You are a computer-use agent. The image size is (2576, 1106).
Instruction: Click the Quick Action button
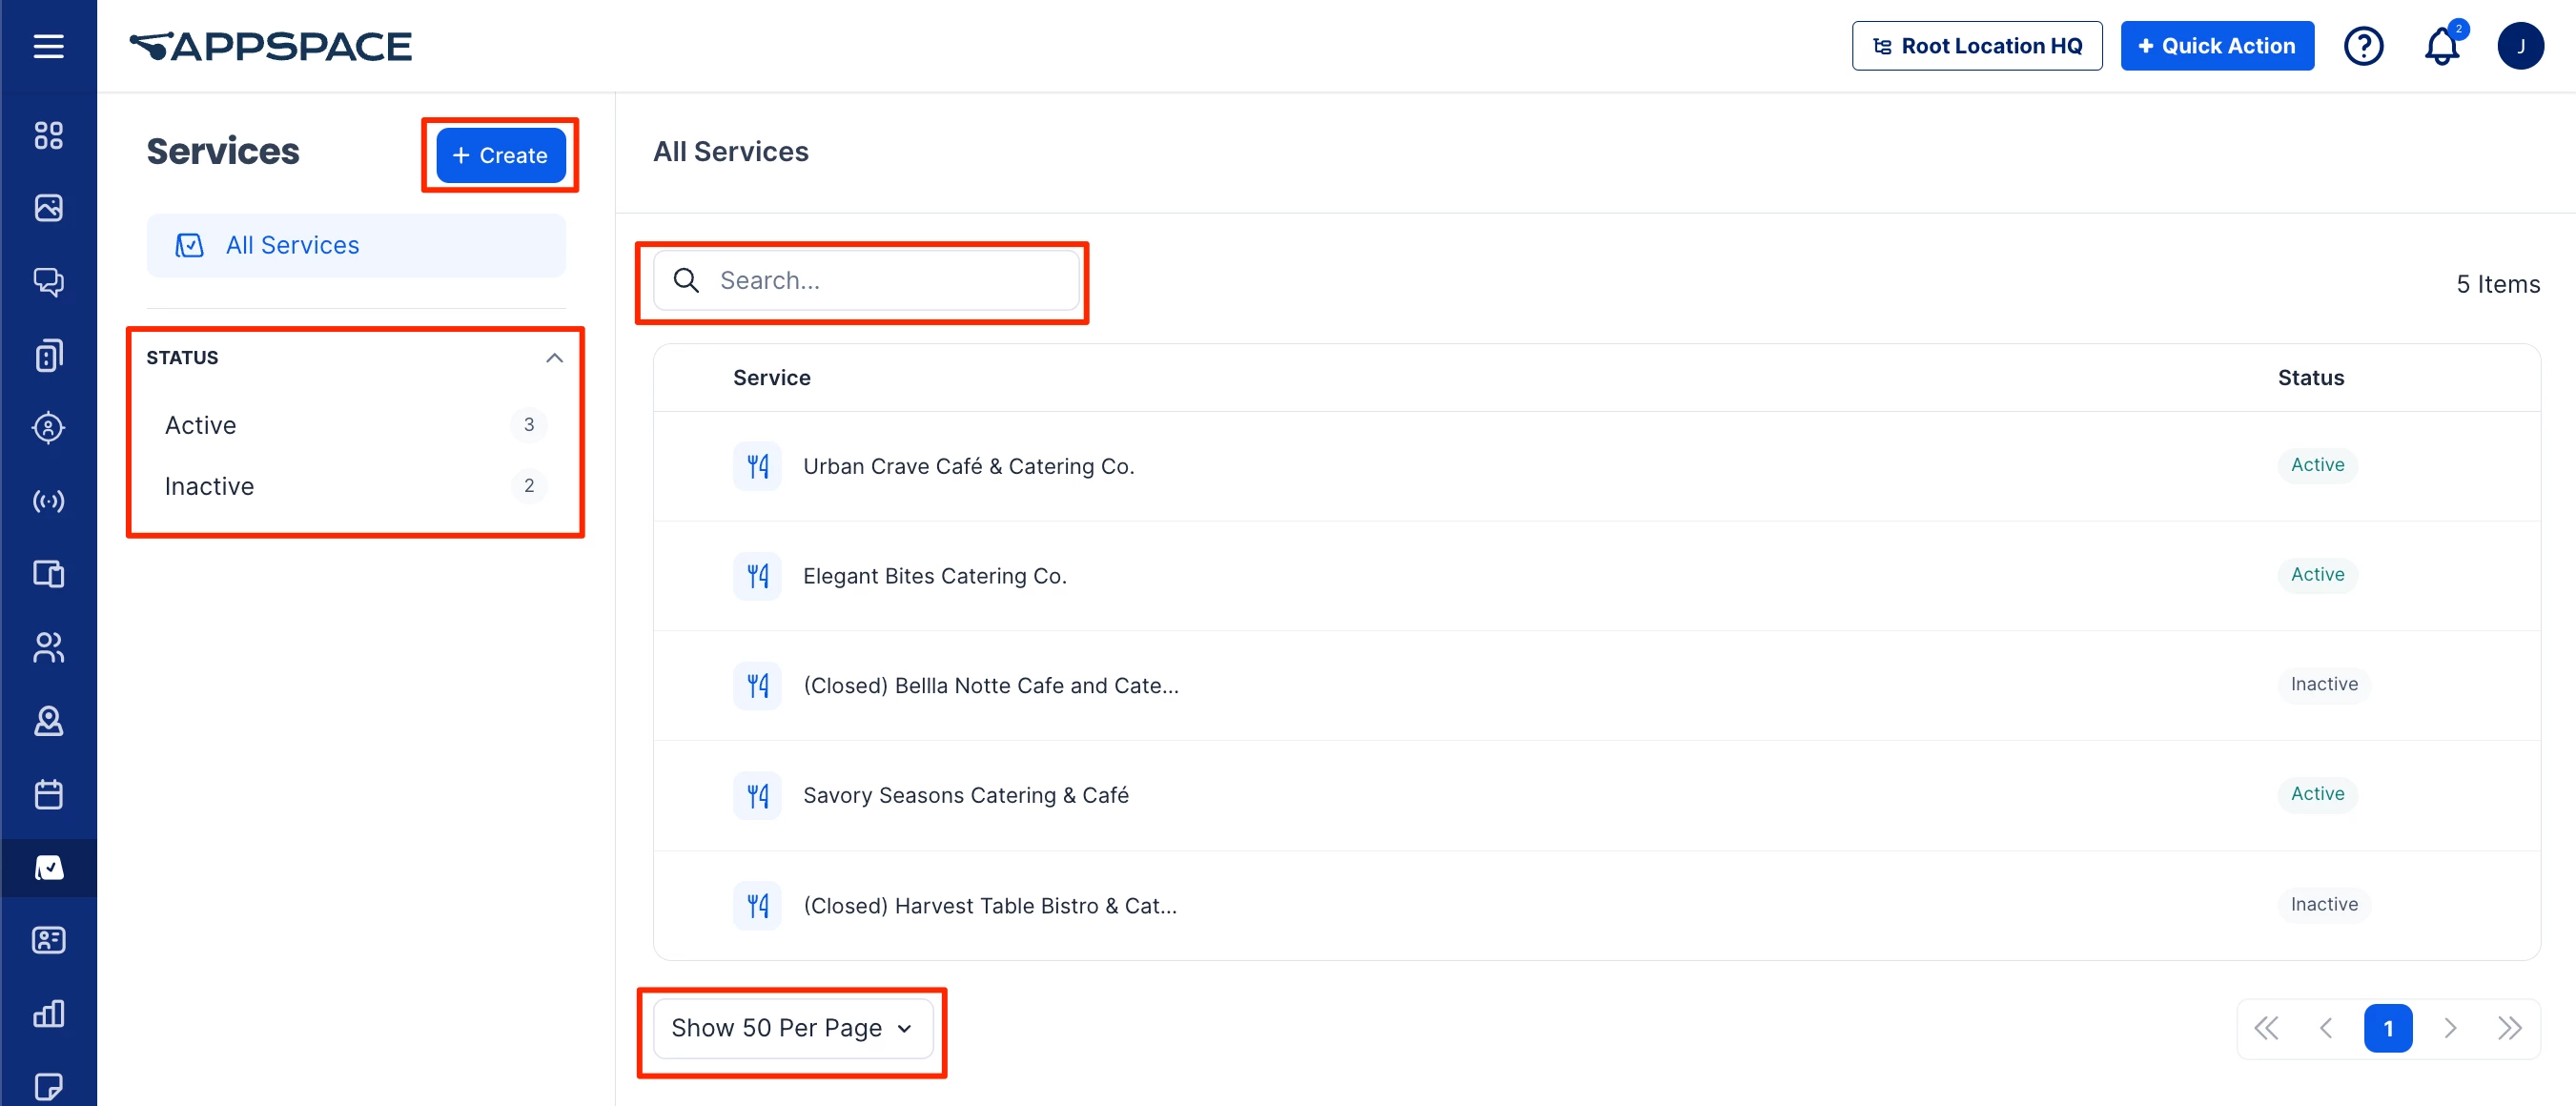tap(2216, 46)
